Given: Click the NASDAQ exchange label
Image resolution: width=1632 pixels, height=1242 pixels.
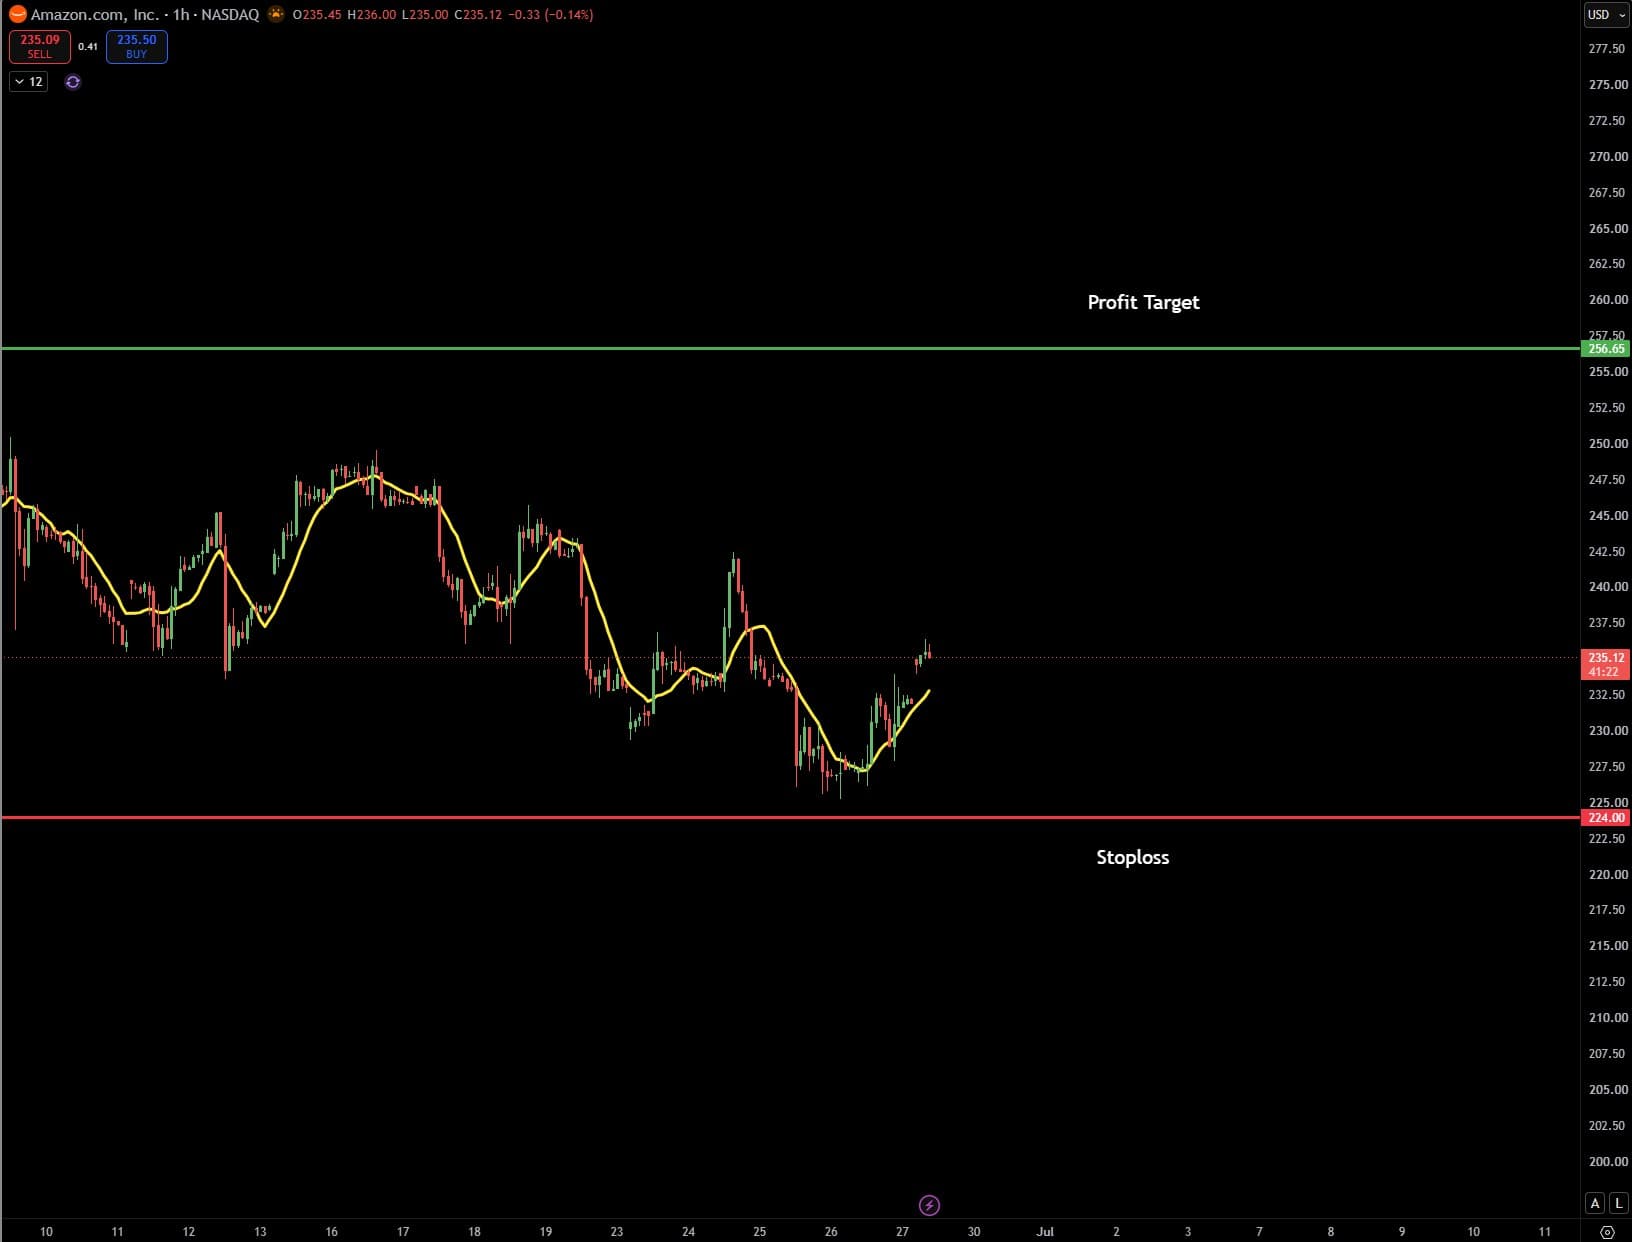Looking at the screenshot, I should coord(230,14).
